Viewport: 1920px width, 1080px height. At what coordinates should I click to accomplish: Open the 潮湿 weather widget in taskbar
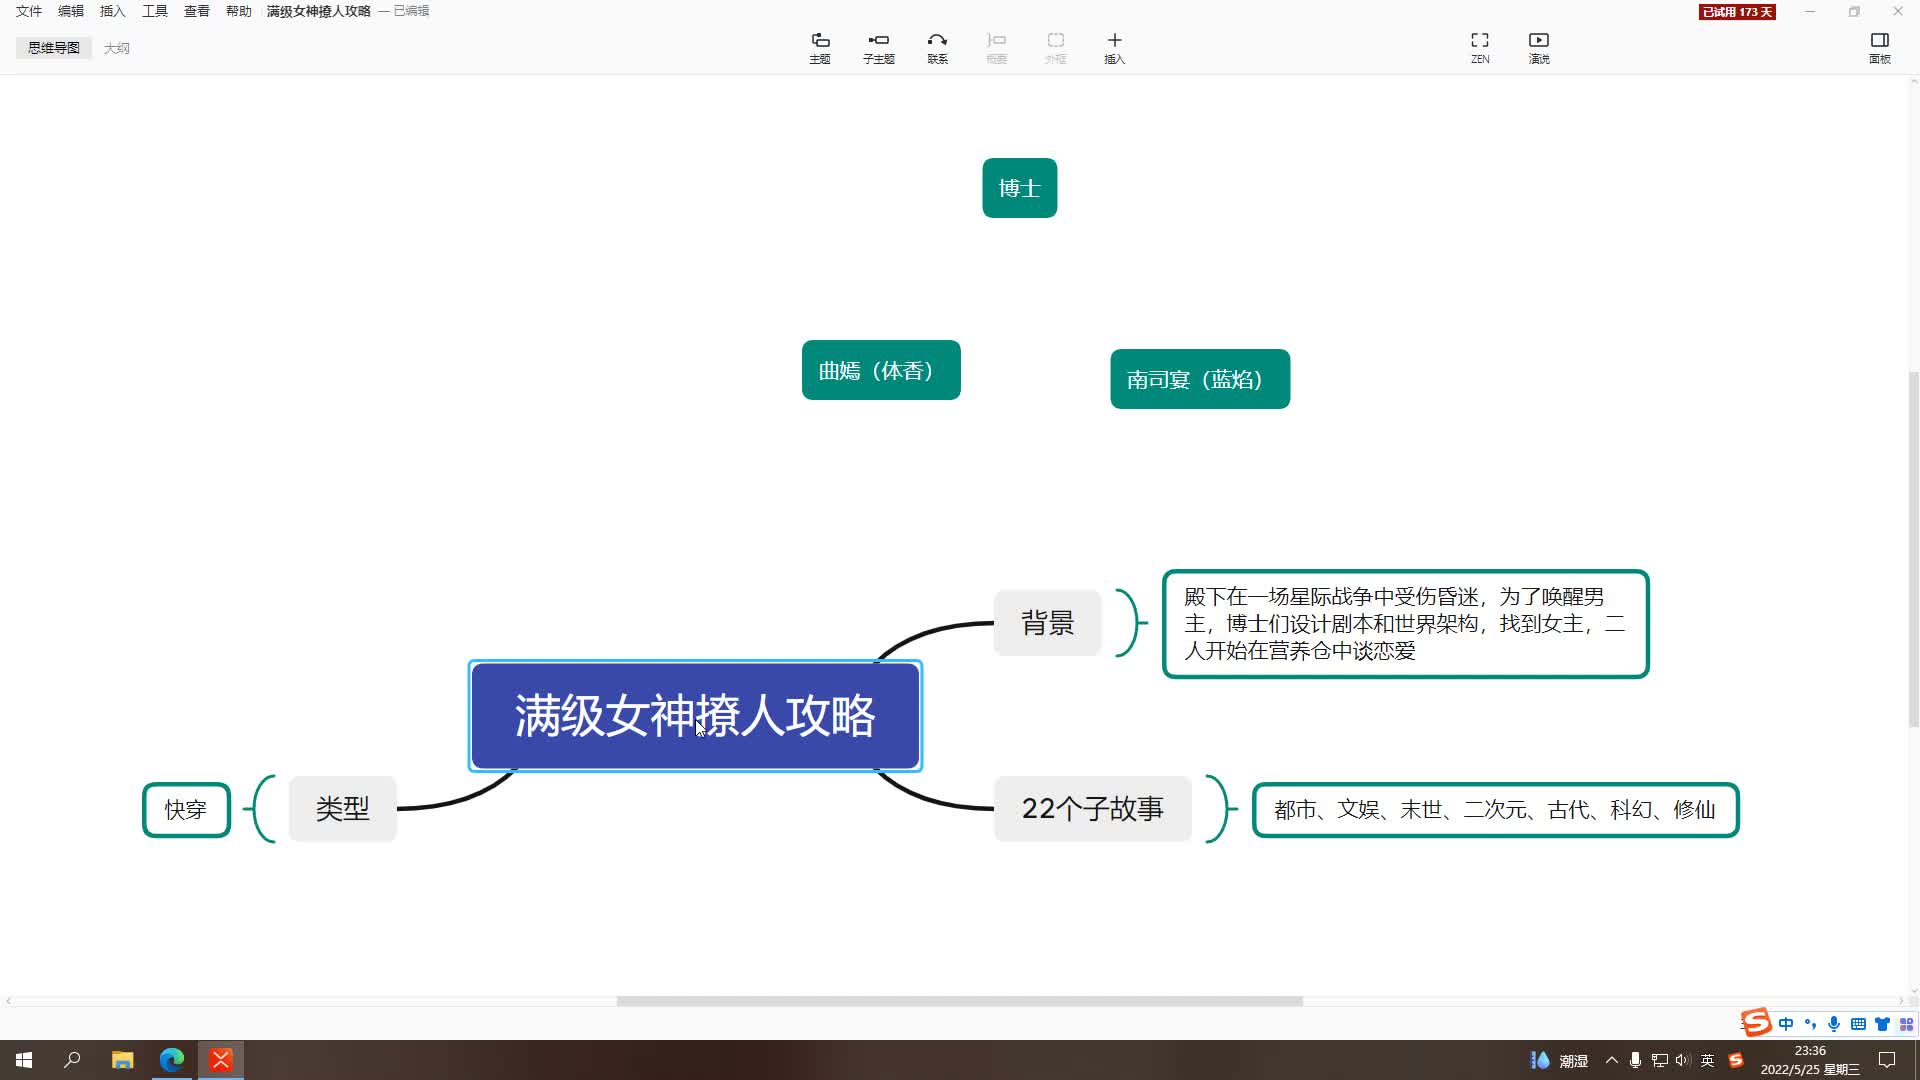1560,1060
